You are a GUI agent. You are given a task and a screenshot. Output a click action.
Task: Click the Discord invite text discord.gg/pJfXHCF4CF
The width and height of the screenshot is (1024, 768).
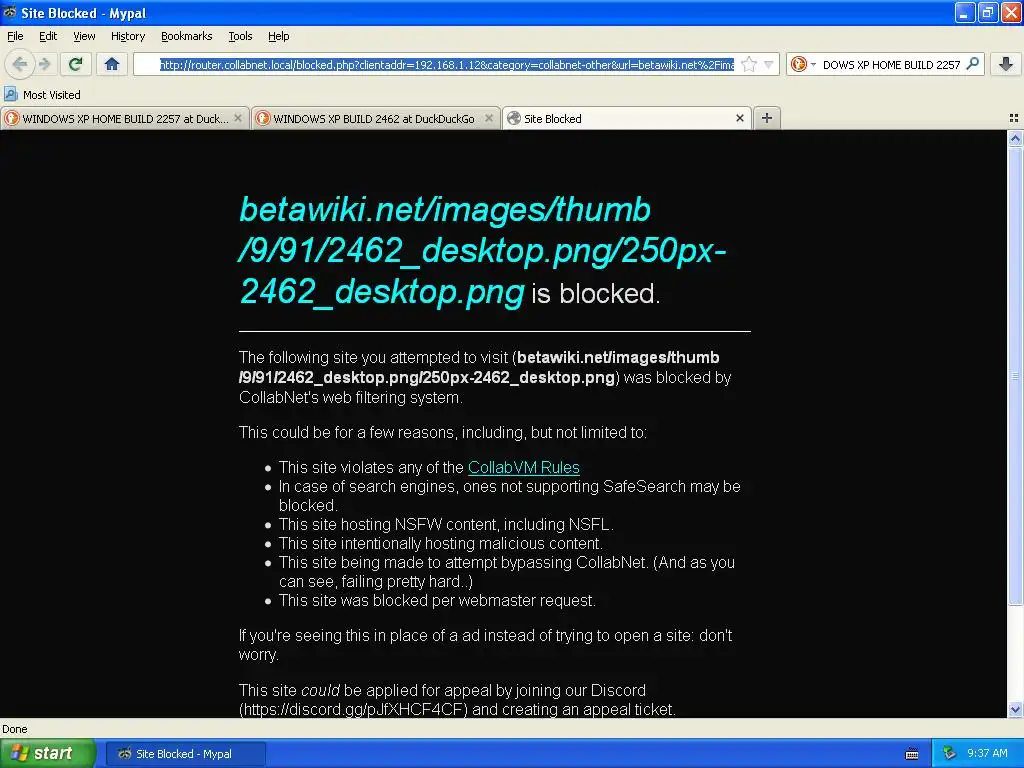(x=353, y=709)
